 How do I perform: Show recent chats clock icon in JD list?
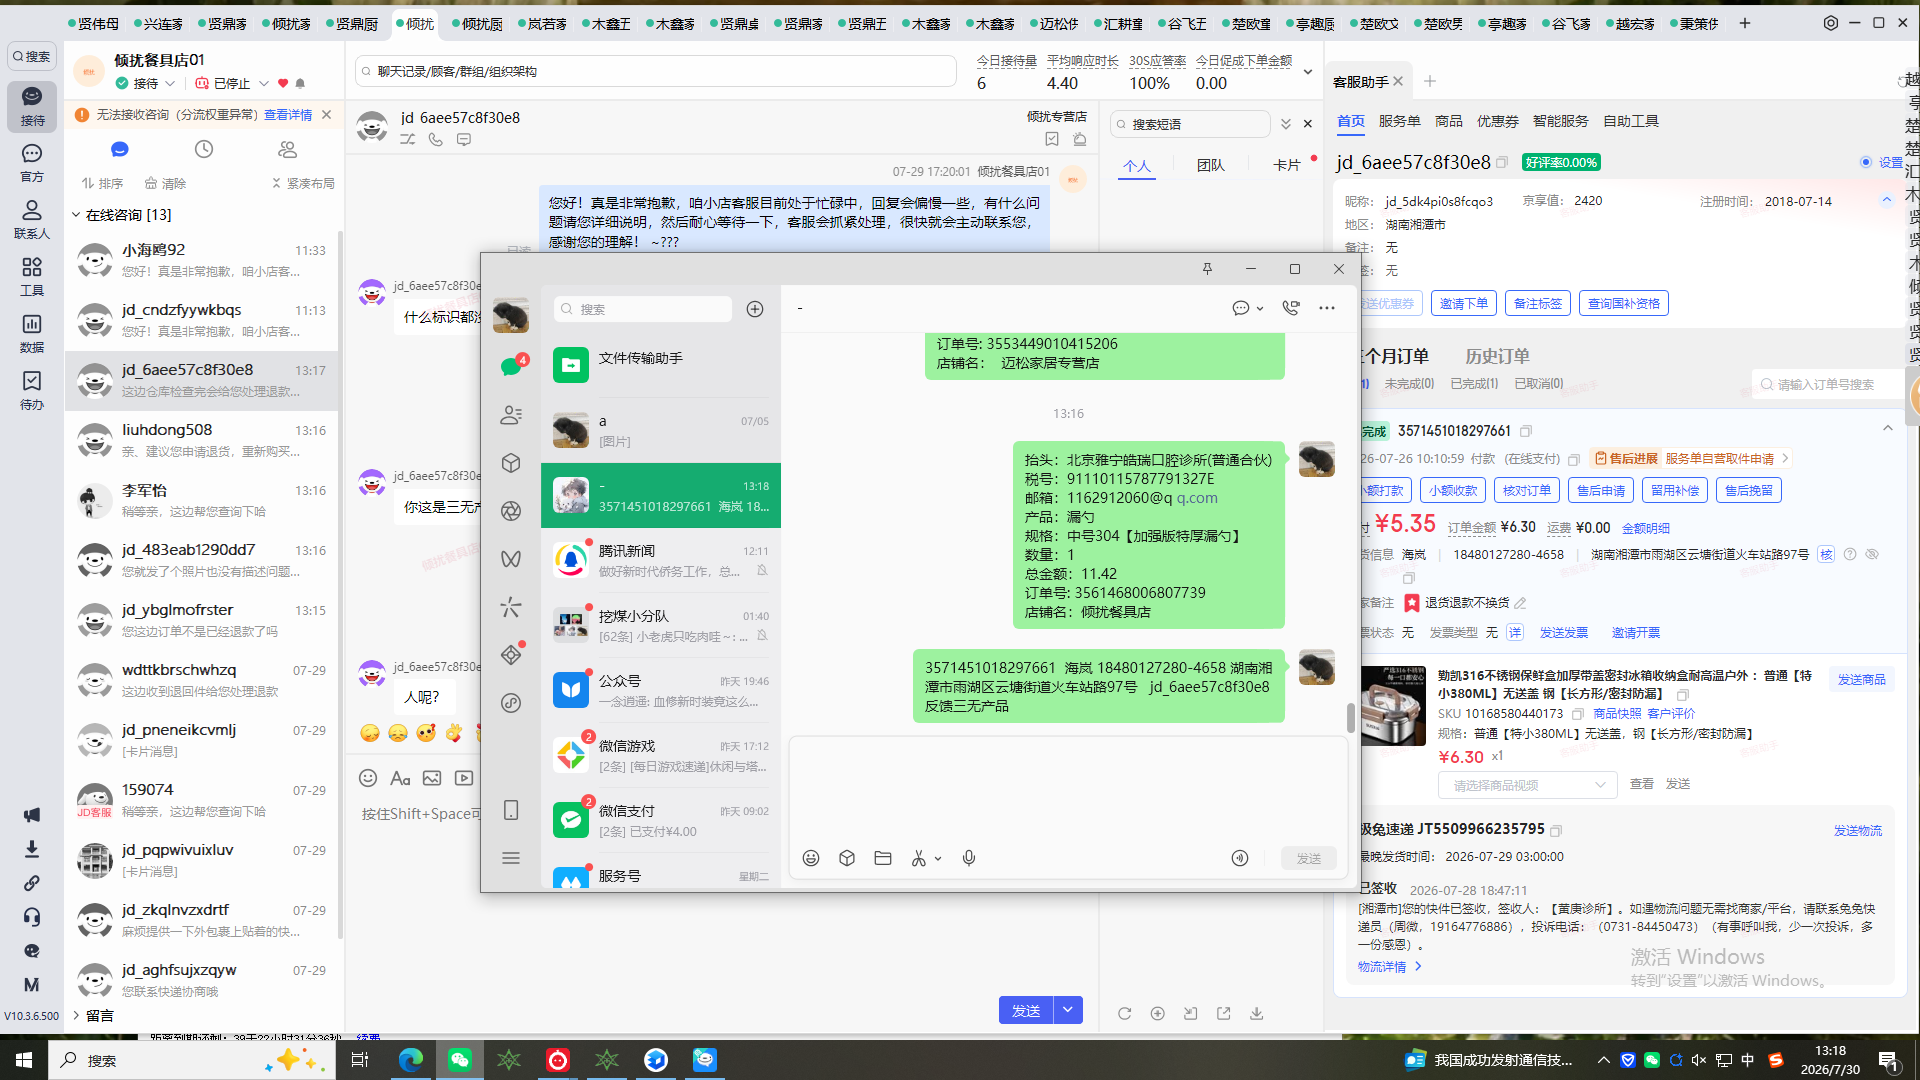[204, 149]
